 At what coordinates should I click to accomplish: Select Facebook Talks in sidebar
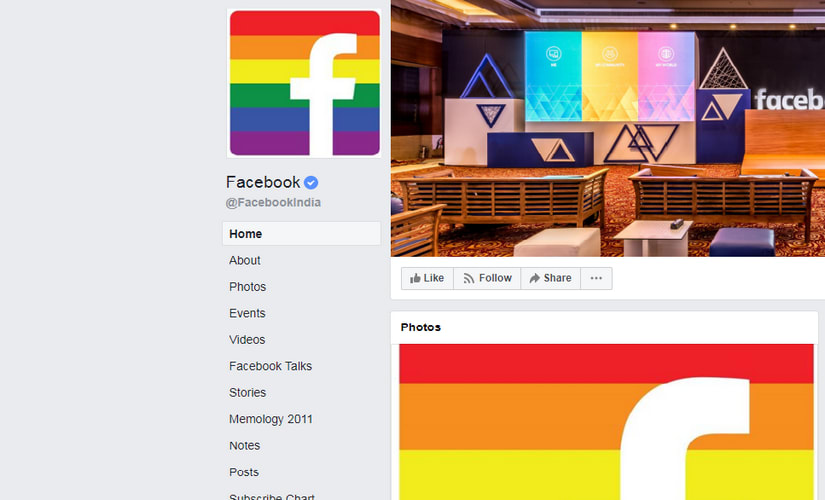tap(270, 366)
